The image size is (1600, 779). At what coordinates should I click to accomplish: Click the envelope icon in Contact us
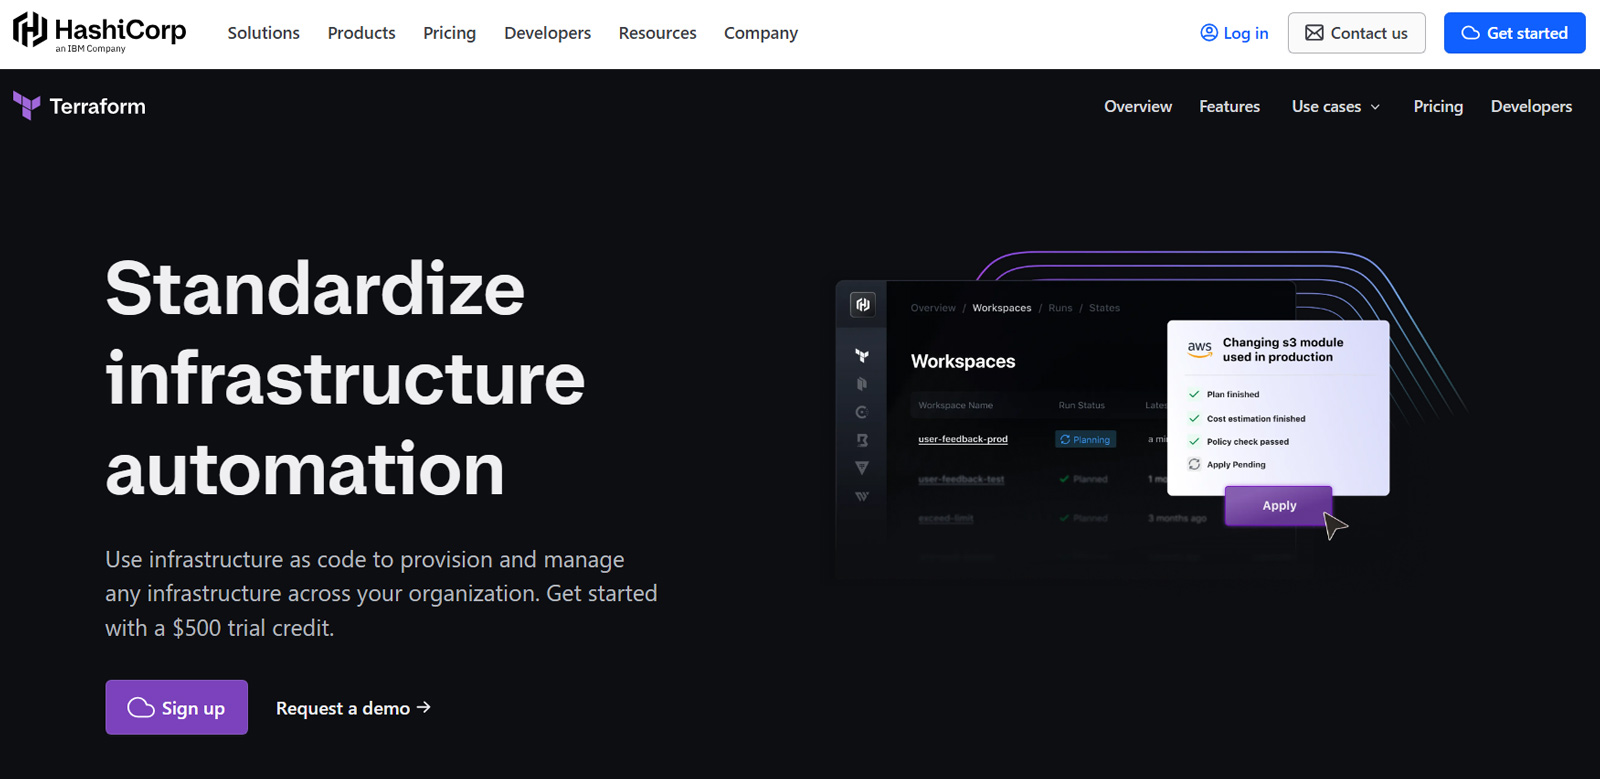pyautogui.click(x=1314, y=33)
